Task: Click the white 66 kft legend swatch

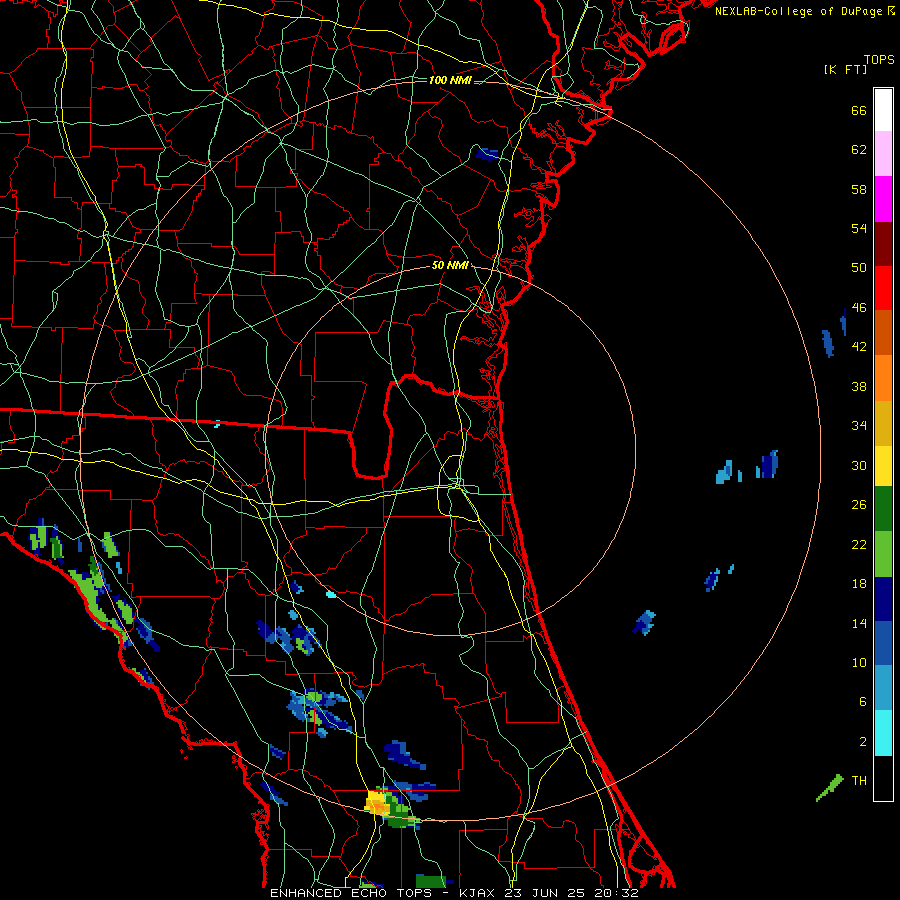Action: (883, 110)
